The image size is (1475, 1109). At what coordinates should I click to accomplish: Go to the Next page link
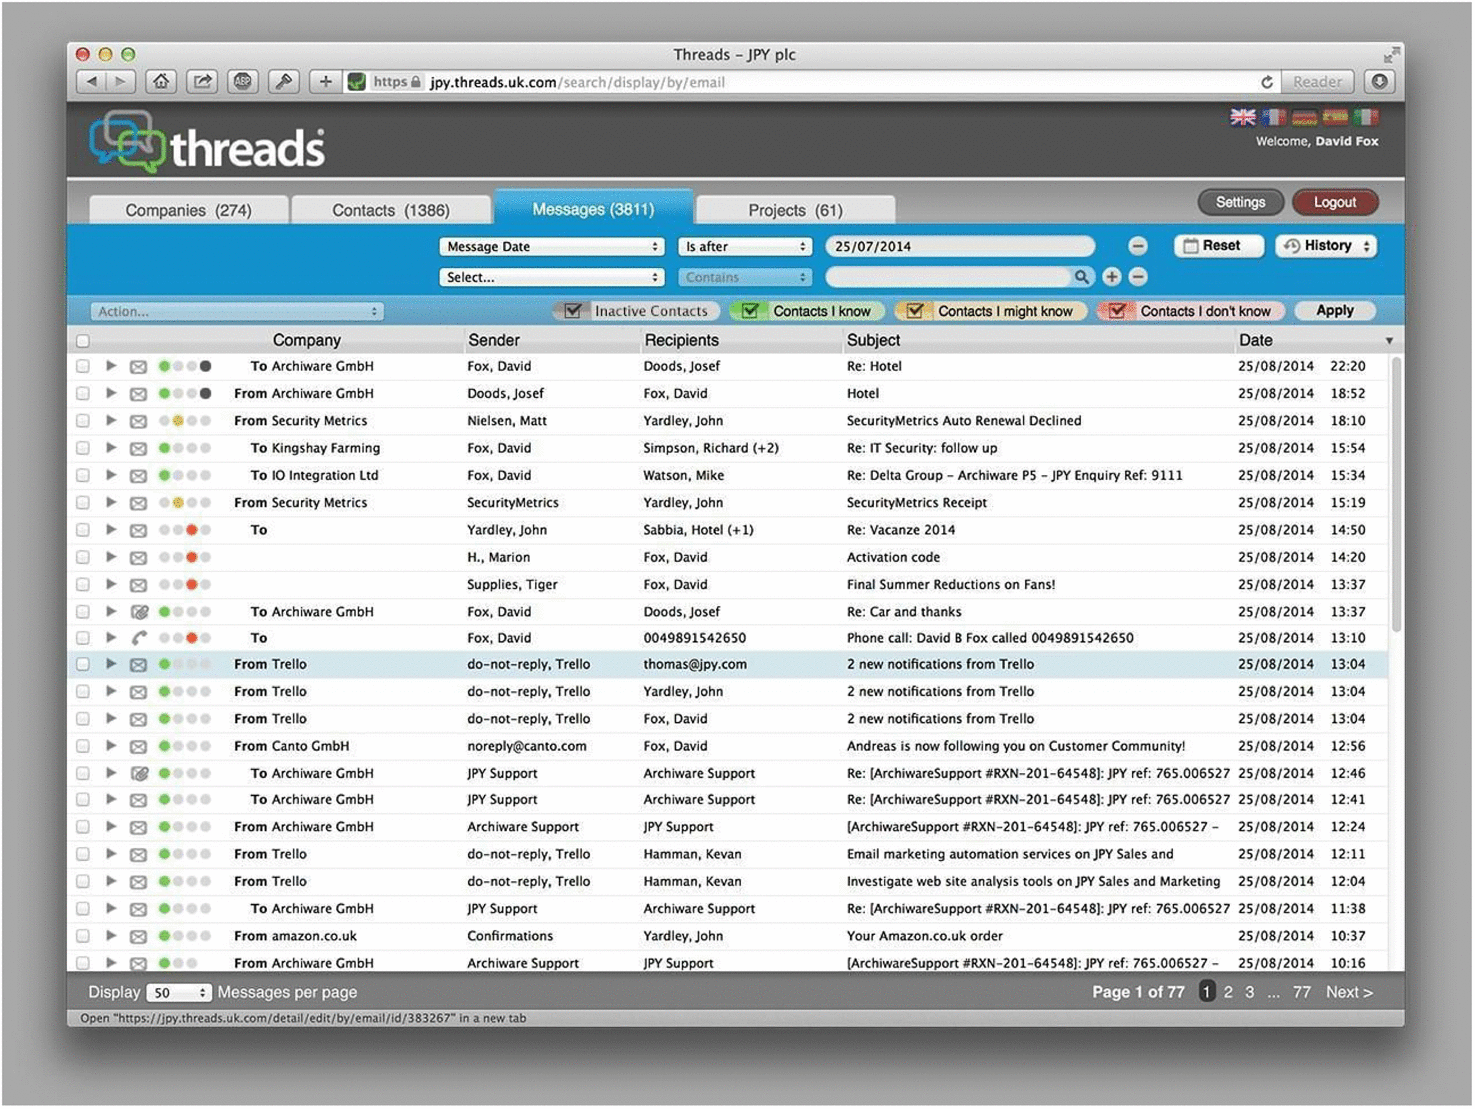[x=1349, y=993]
